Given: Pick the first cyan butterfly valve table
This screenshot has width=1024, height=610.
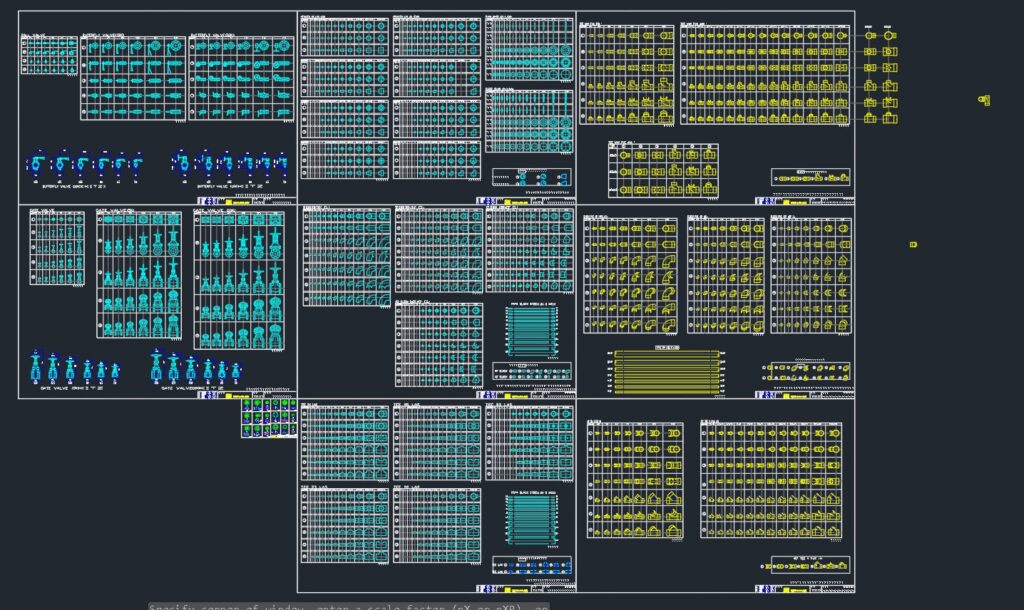Looking at the screenshot, I should pyautogui.click(x=133, y=78).
